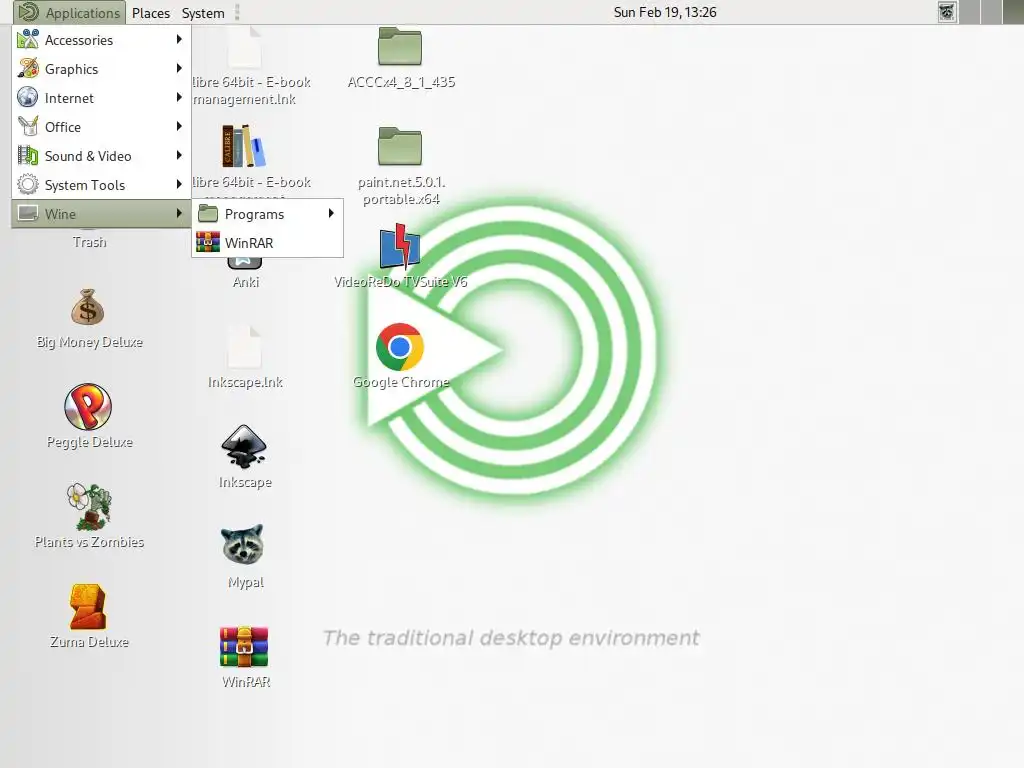This screenshot has height=768, width=1024.
Task: Expand the arrow beside Office
Action: [179, 126]
